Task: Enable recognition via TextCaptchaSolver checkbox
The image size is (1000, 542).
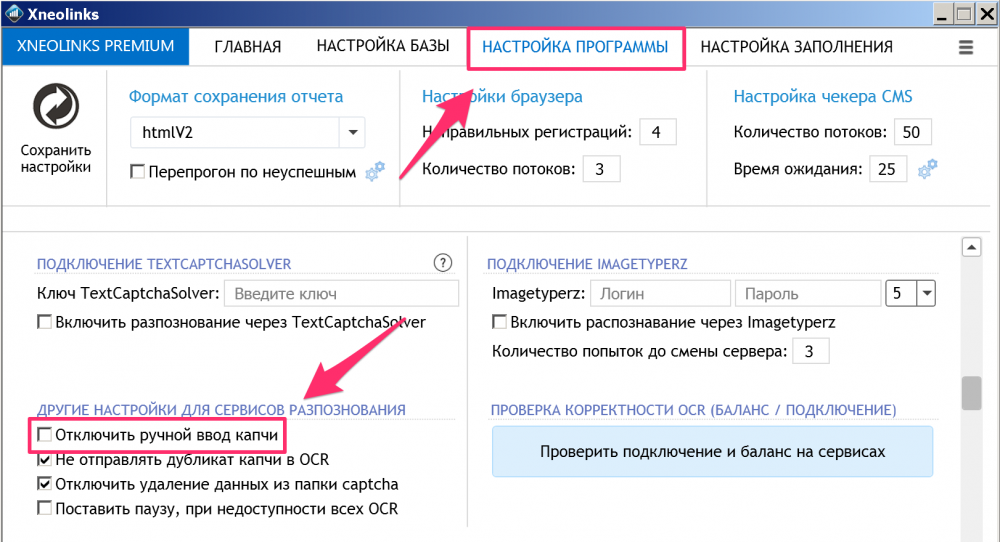Action: pyautogui.click(x=44, y=322)
